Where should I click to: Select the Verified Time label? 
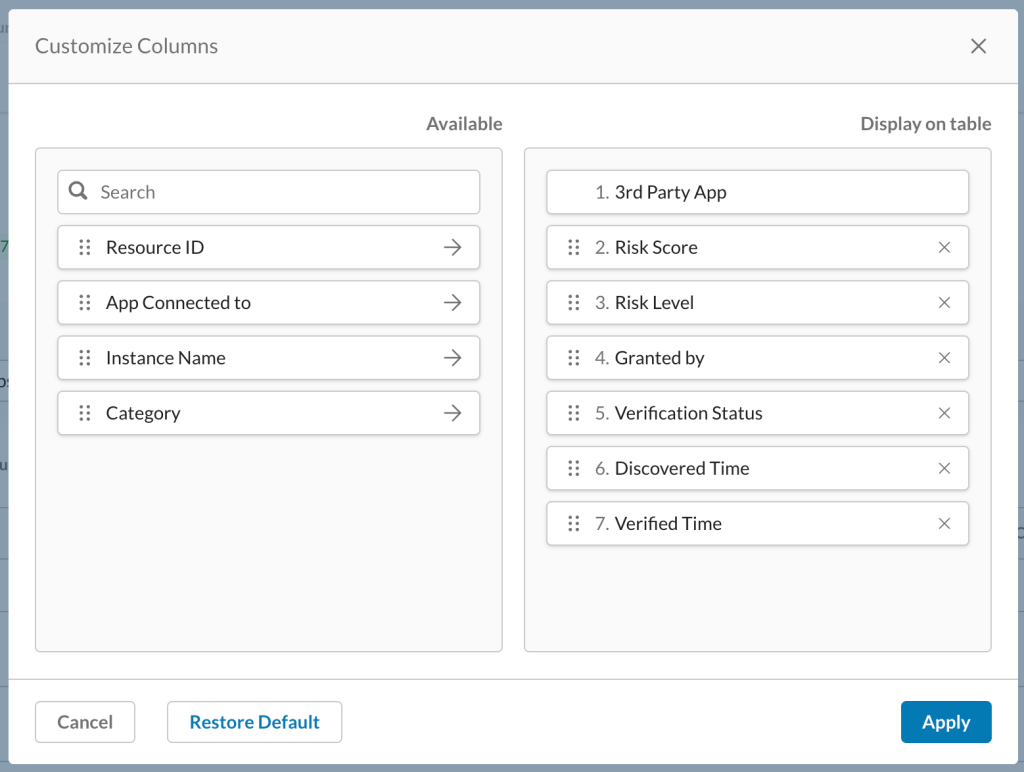tap(668, 523)
